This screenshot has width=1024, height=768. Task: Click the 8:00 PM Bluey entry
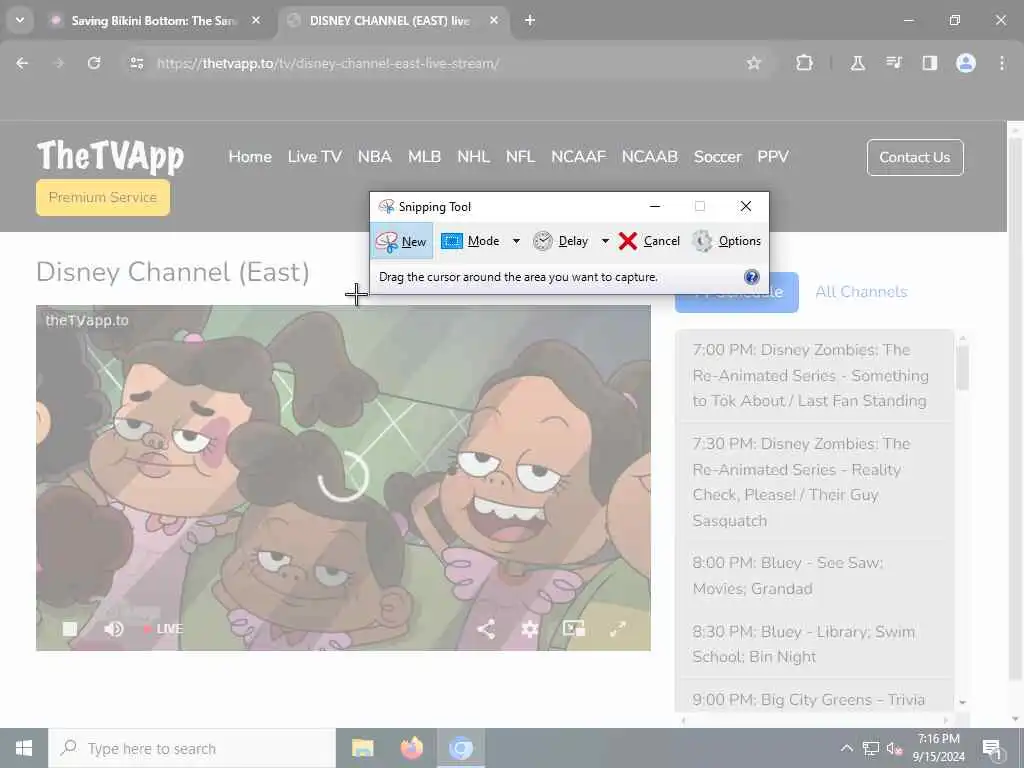pyautogui.click(x=814, y=575)
